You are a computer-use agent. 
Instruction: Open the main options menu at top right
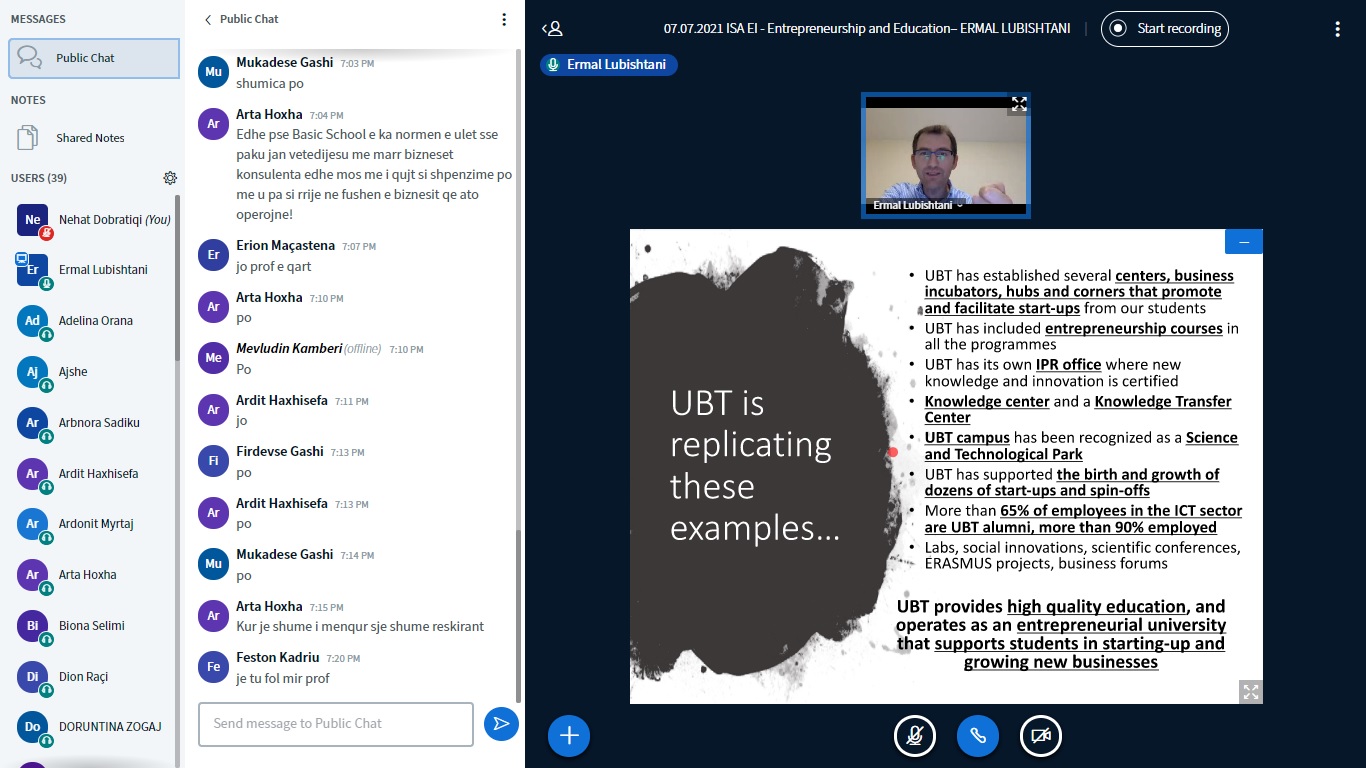click(x=1337, y=29)
